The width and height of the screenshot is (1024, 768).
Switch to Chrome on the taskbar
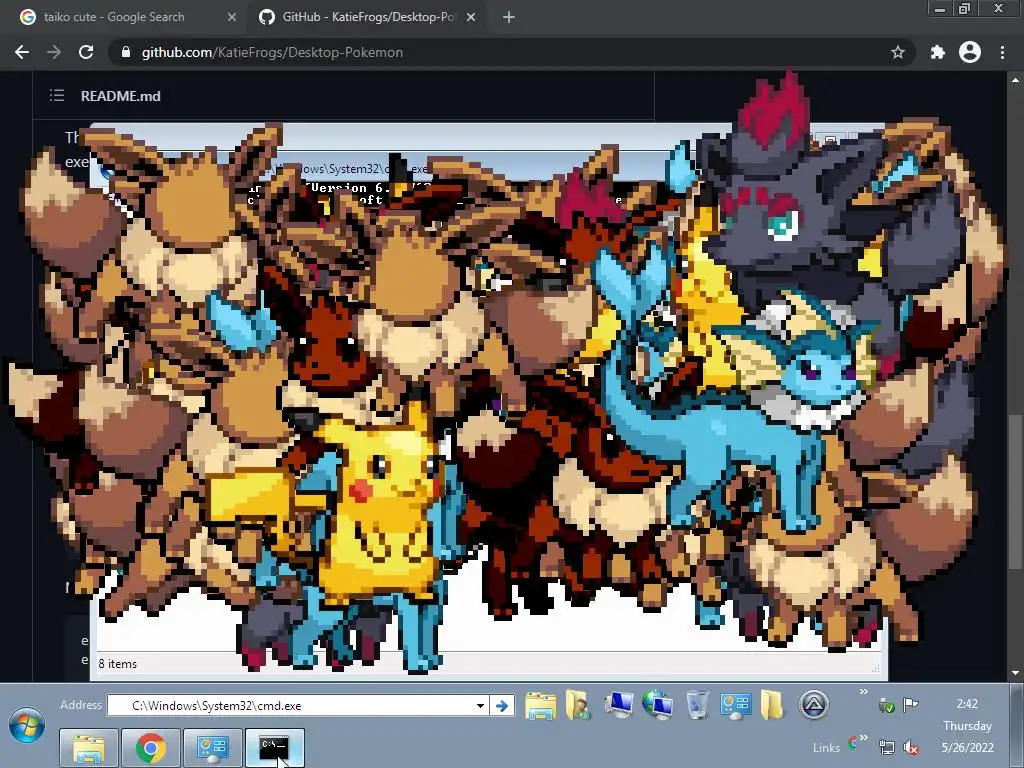click(151, 748)
